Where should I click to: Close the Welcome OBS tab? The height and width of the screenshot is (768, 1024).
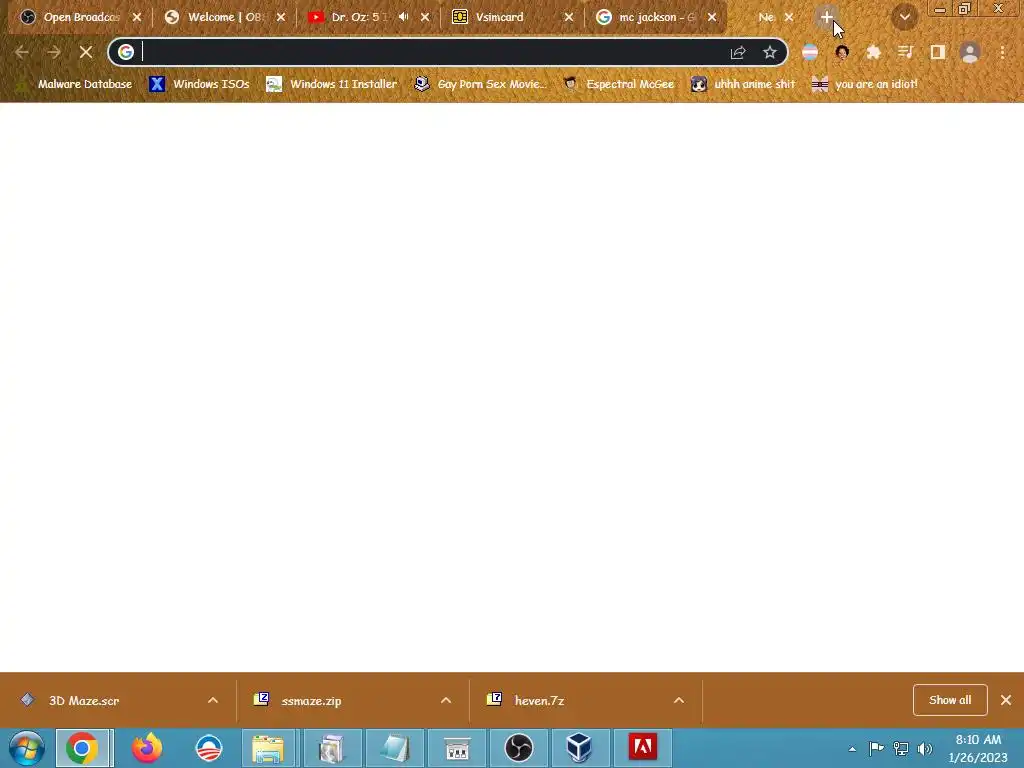click(x=281, y=17)
